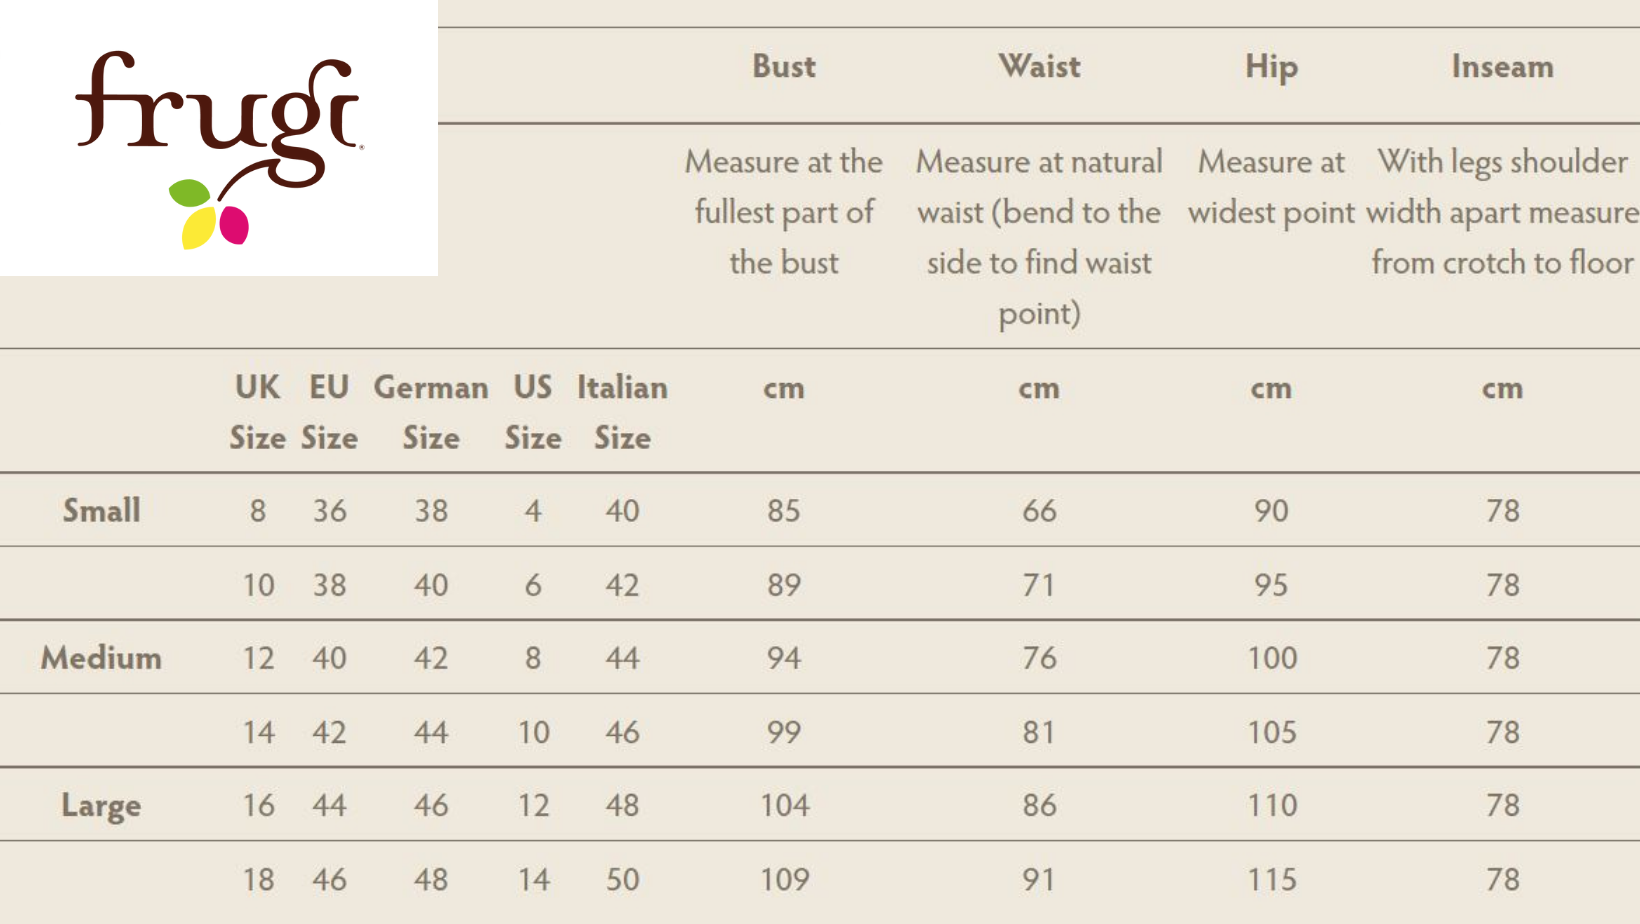Click the EU Size column heading
This screenshot has height=924, width=1640.
pos(329,412)
